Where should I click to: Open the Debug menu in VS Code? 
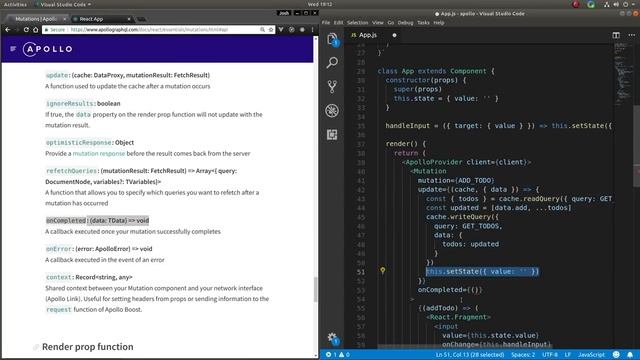(x=405, y=23)
